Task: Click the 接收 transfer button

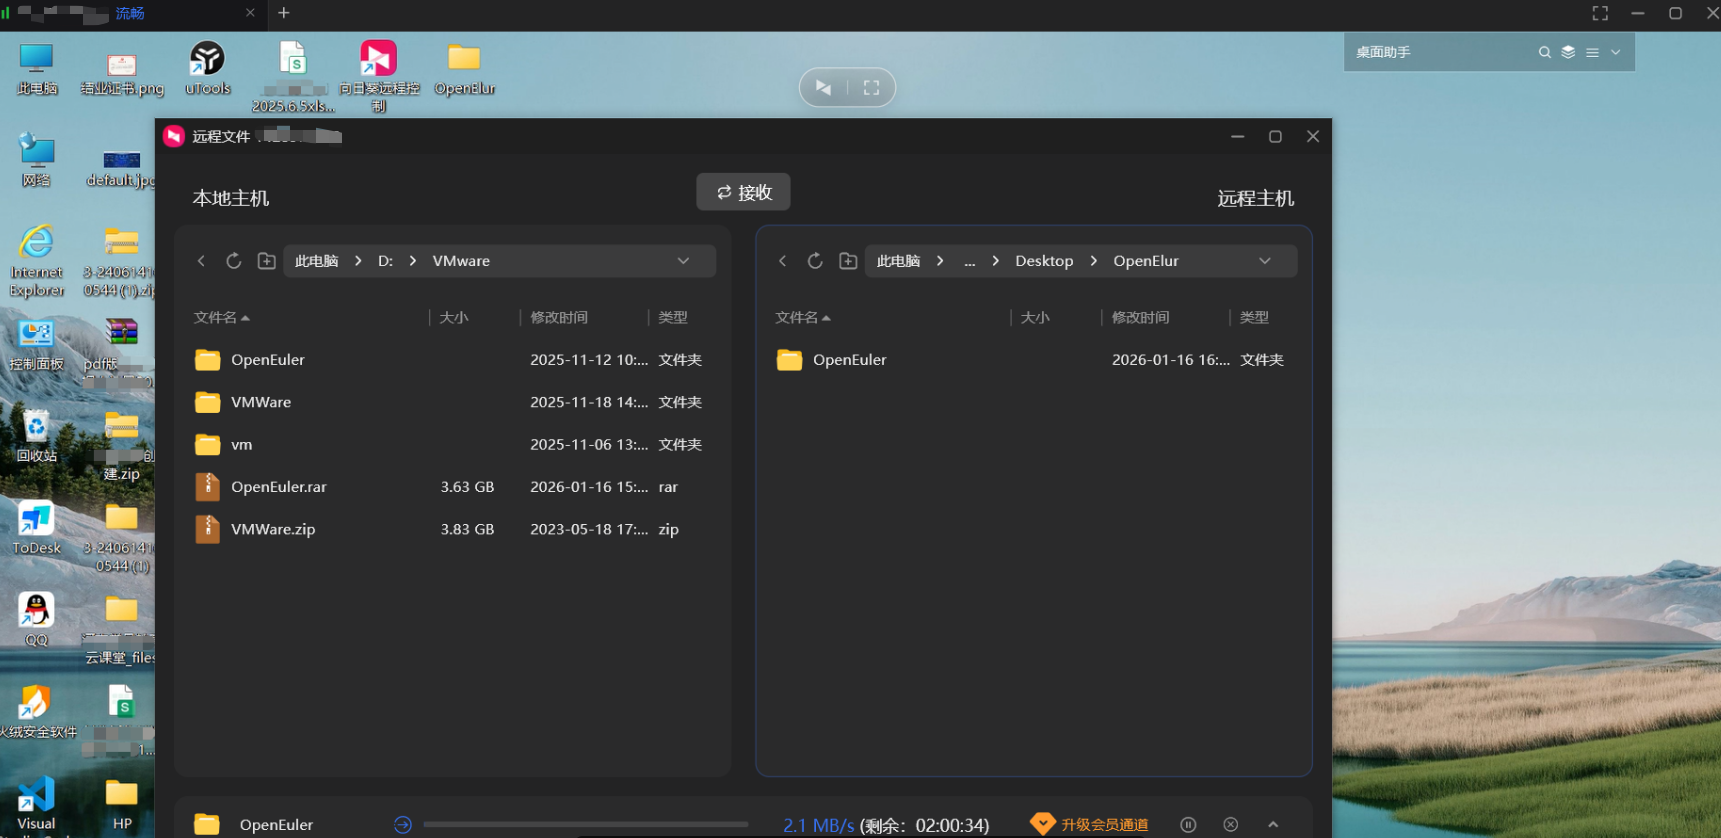Action: [x=743, y=192]
